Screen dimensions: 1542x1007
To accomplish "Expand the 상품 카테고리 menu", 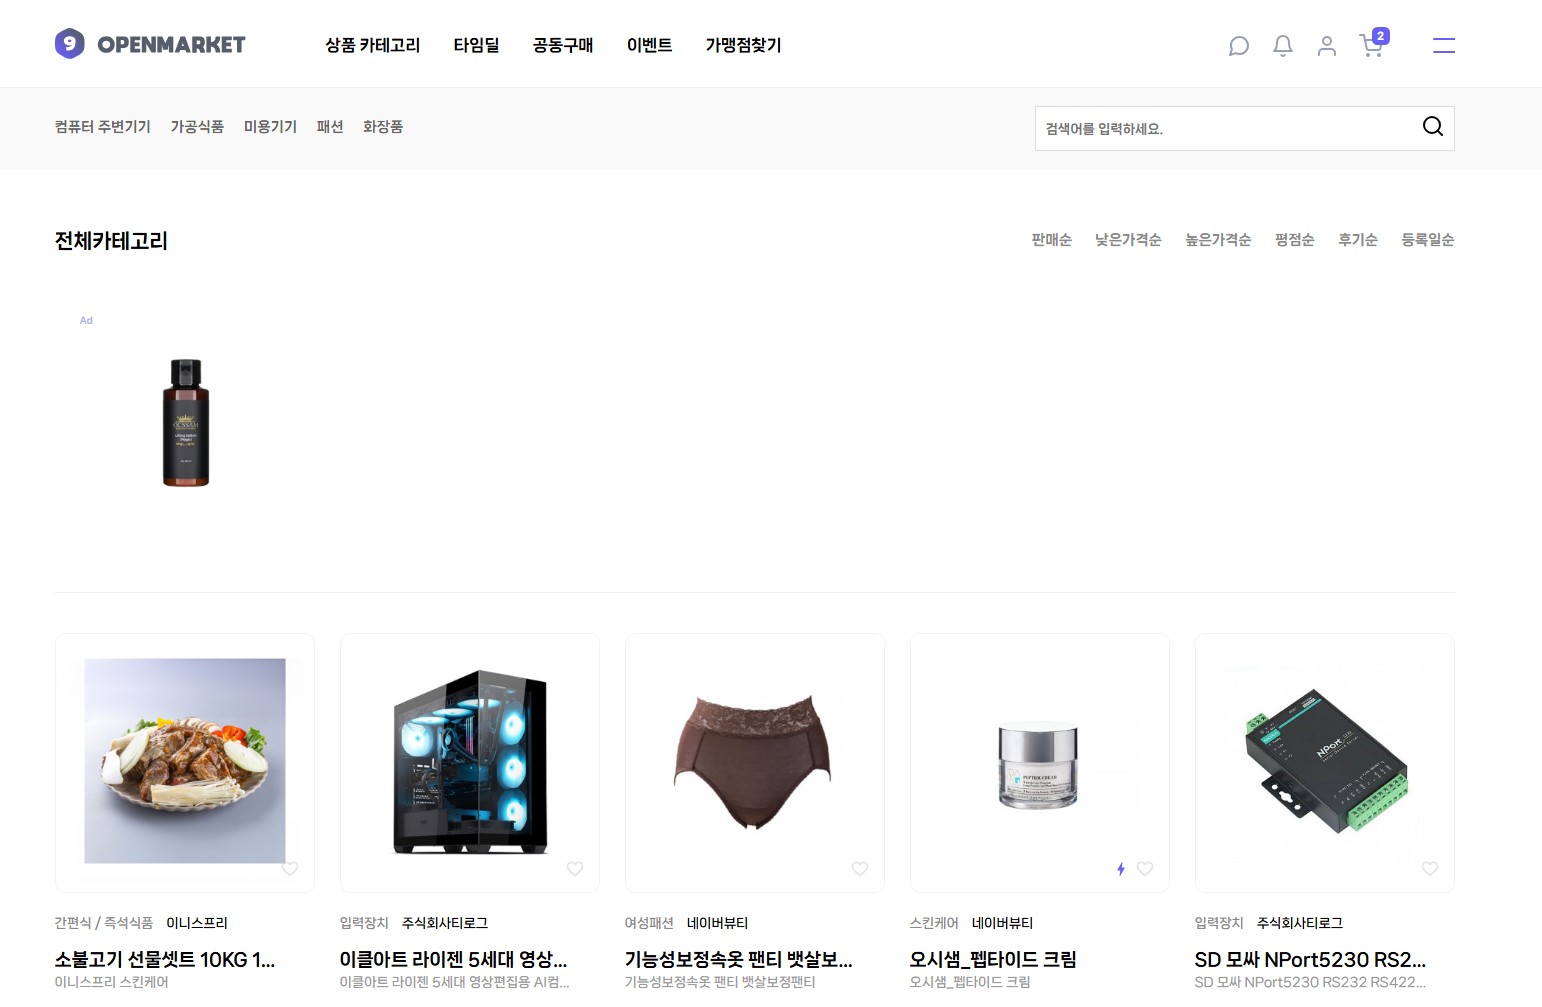I will (x=372, y=45).
